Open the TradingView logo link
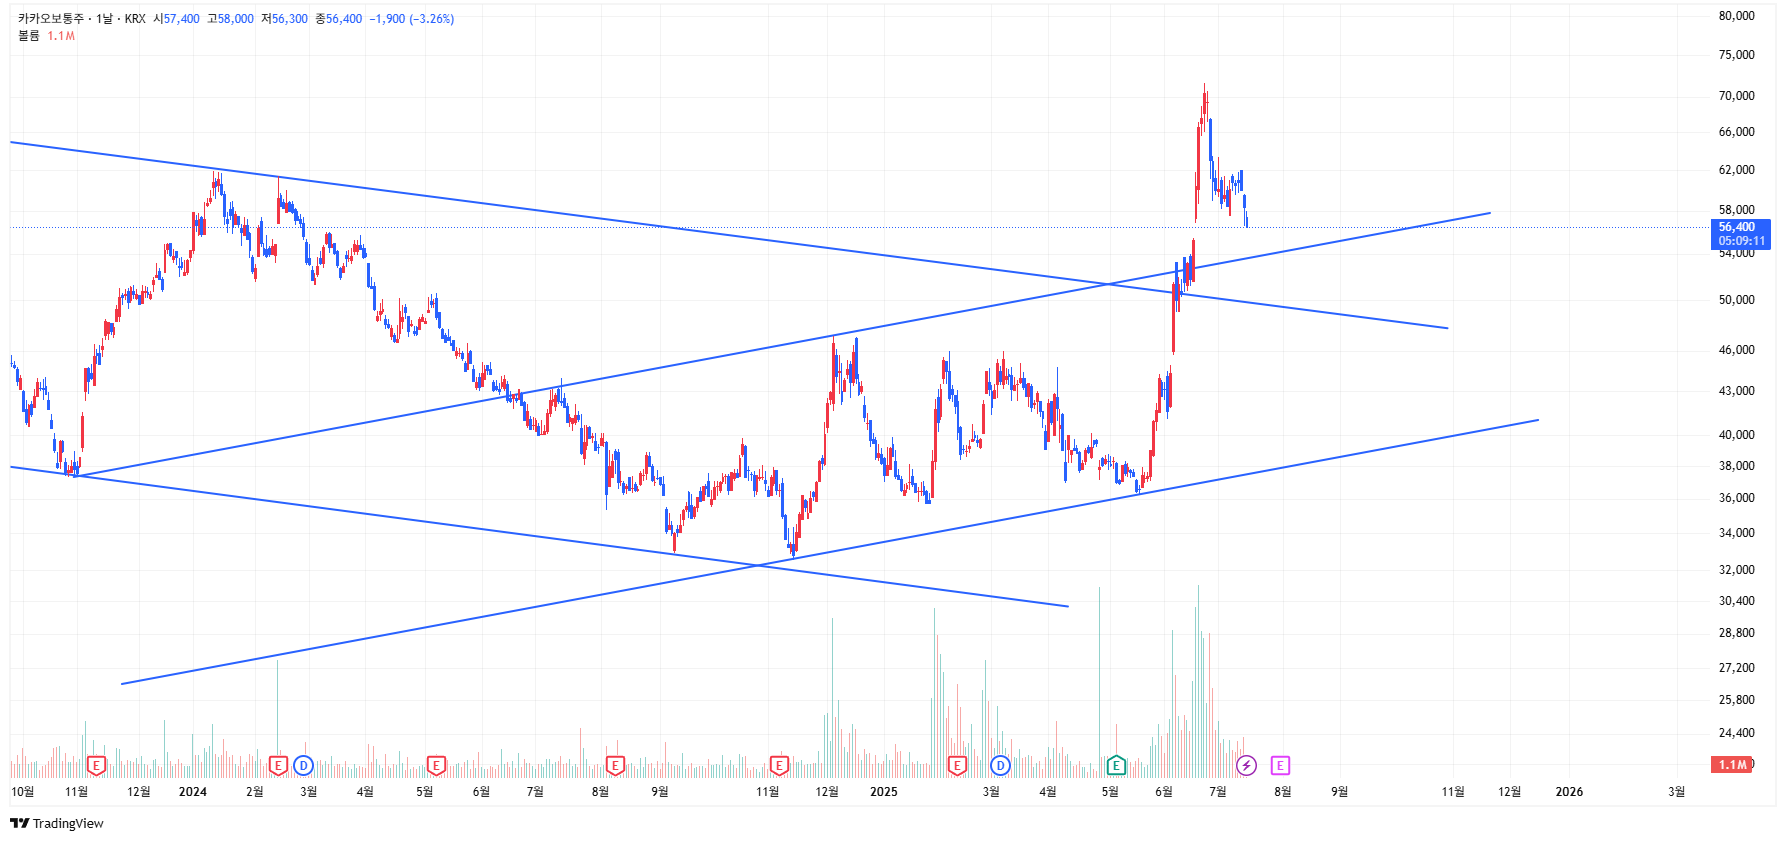 [x=57, y=823]
